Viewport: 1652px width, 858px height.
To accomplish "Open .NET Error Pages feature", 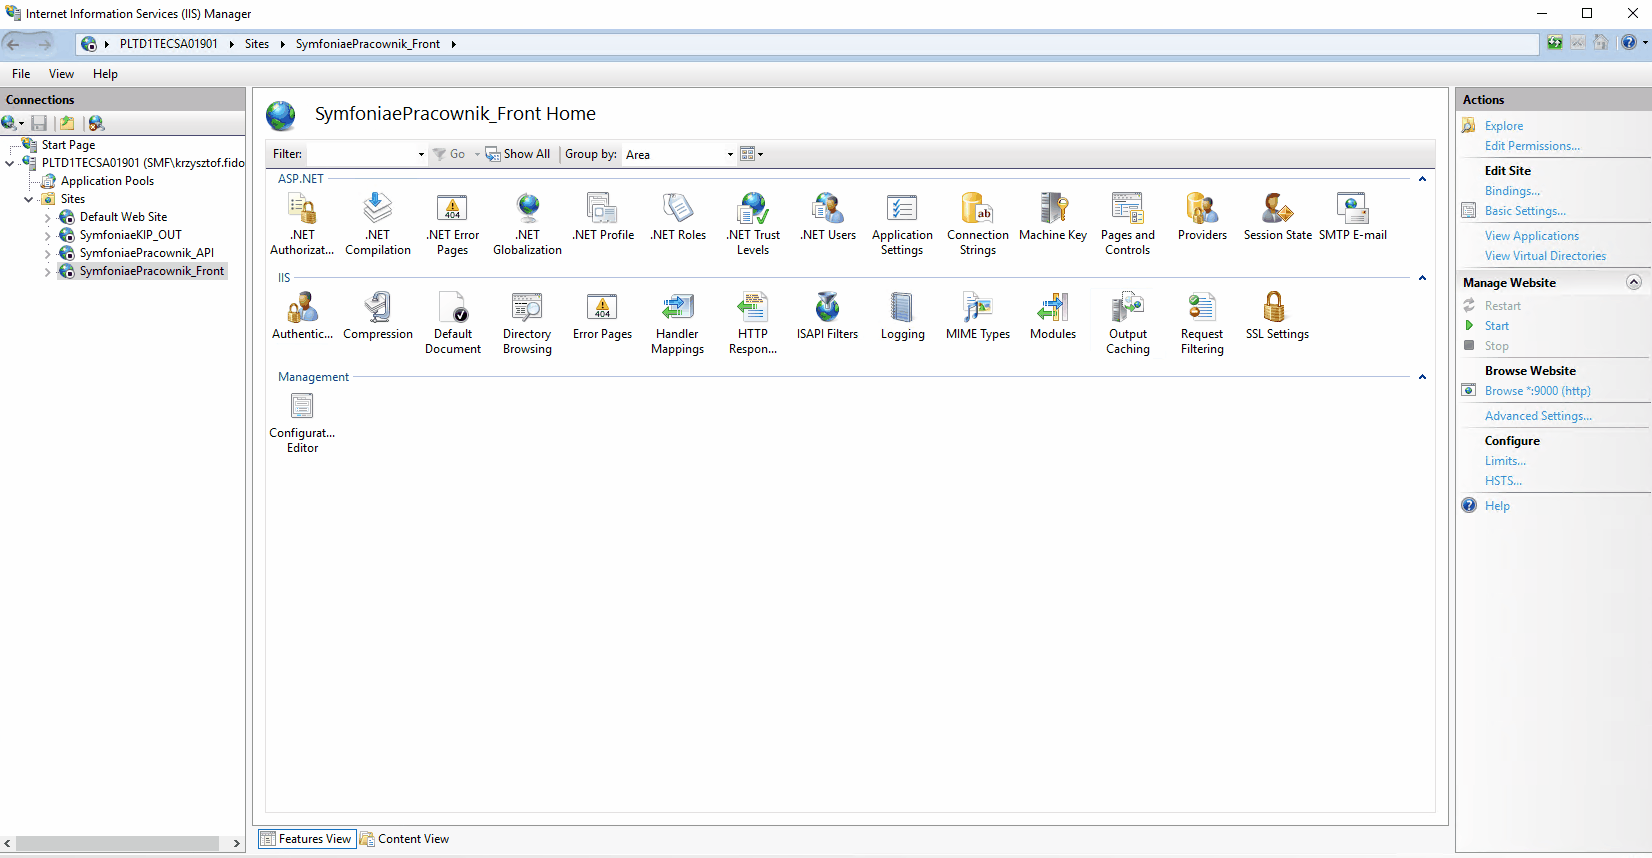I will [x=453, y=224].
